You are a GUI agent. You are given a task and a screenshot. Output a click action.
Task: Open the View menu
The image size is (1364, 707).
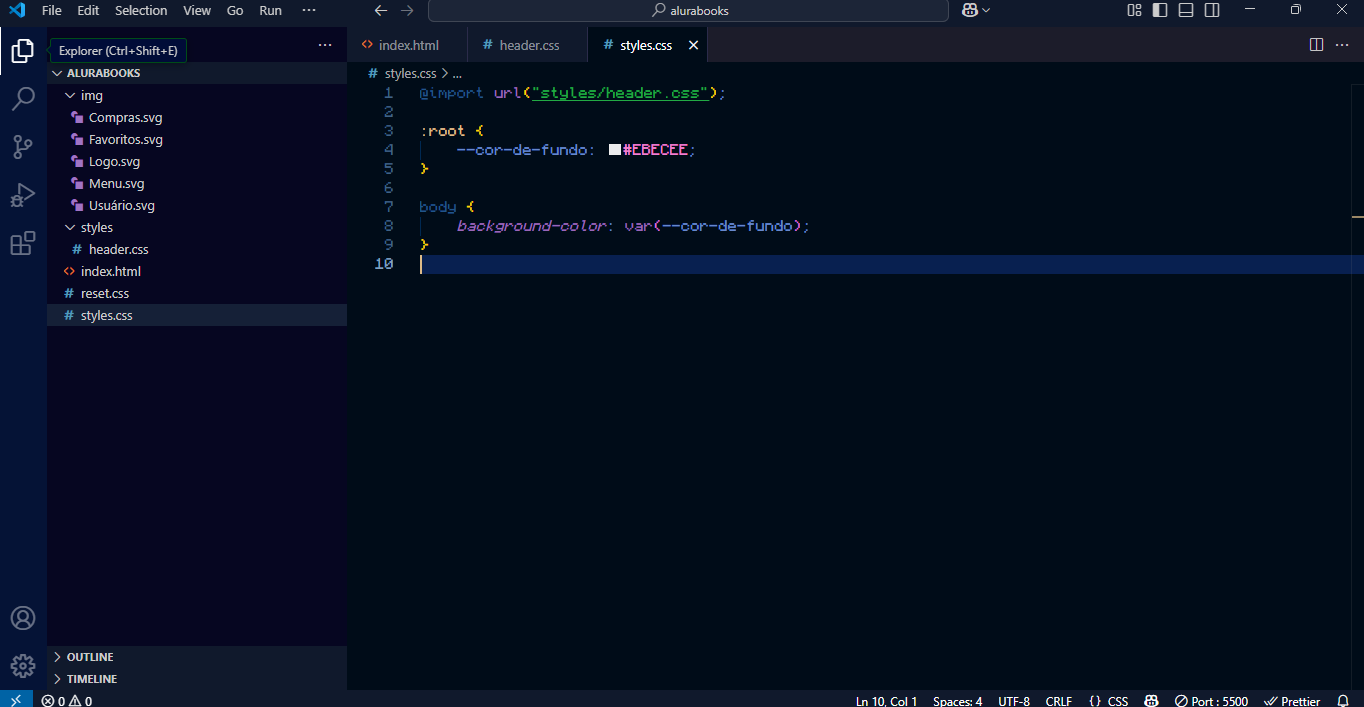(x=197, y=10)
